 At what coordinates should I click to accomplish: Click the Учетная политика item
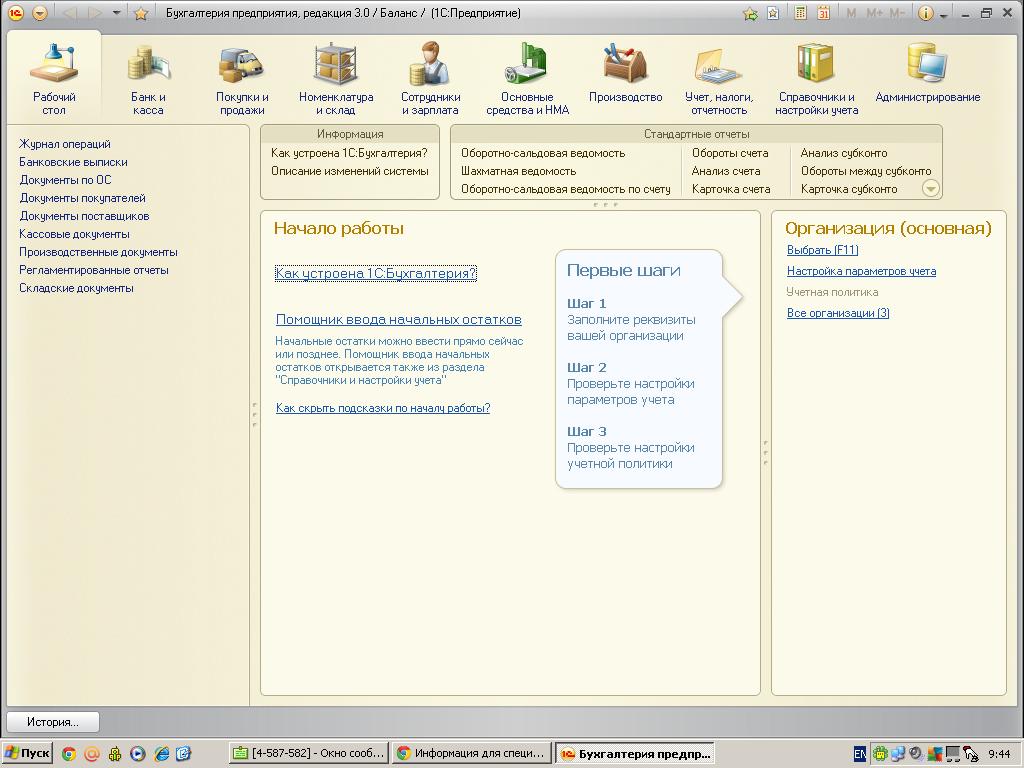pyautogui.click(x=833, y=292)
